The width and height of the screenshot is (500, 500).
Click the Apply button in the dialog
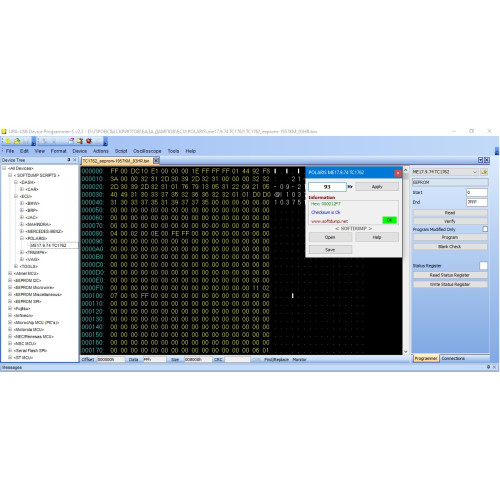click(x=377, y=187)
